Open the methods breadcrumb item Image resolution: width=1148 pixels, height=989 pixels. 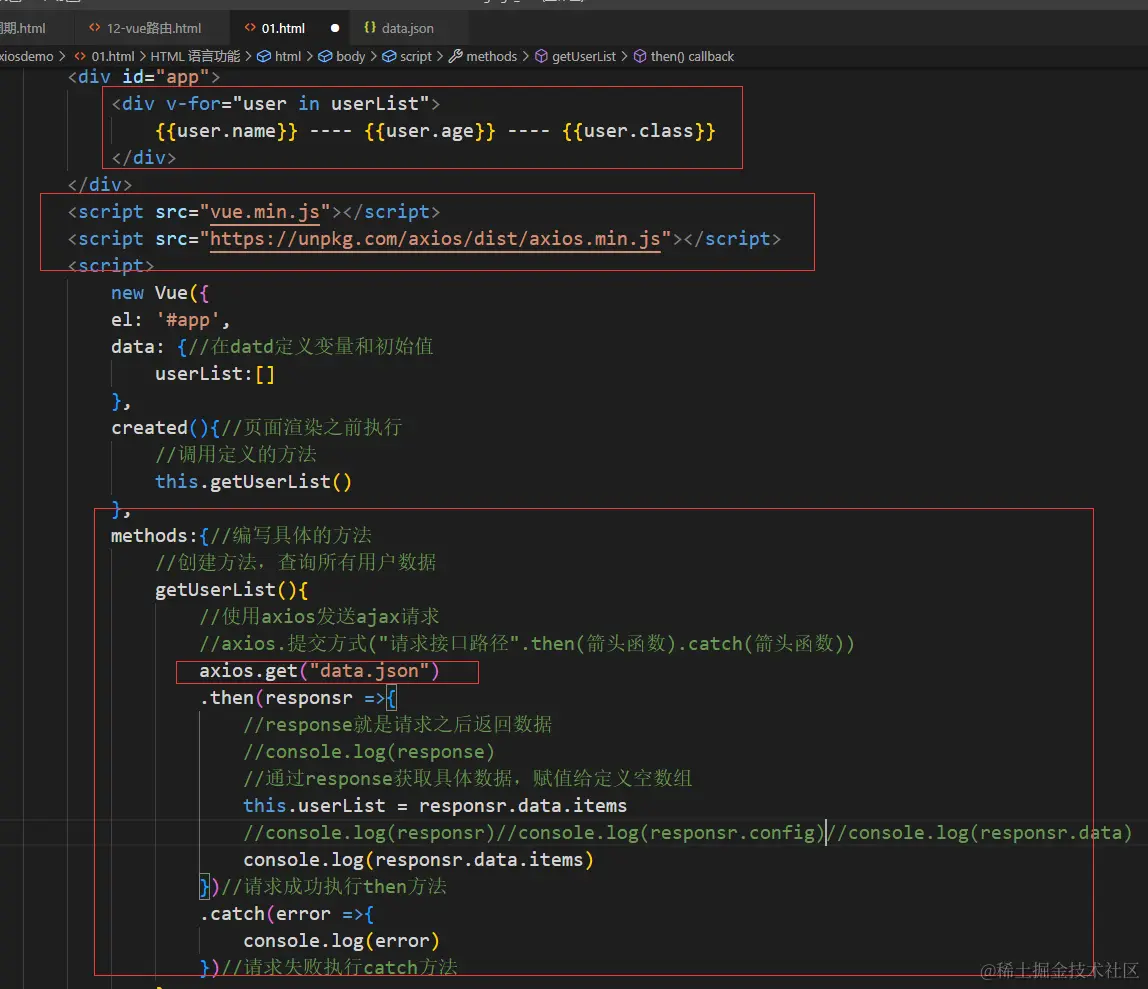pyautogui.click(x=491, y=56)
